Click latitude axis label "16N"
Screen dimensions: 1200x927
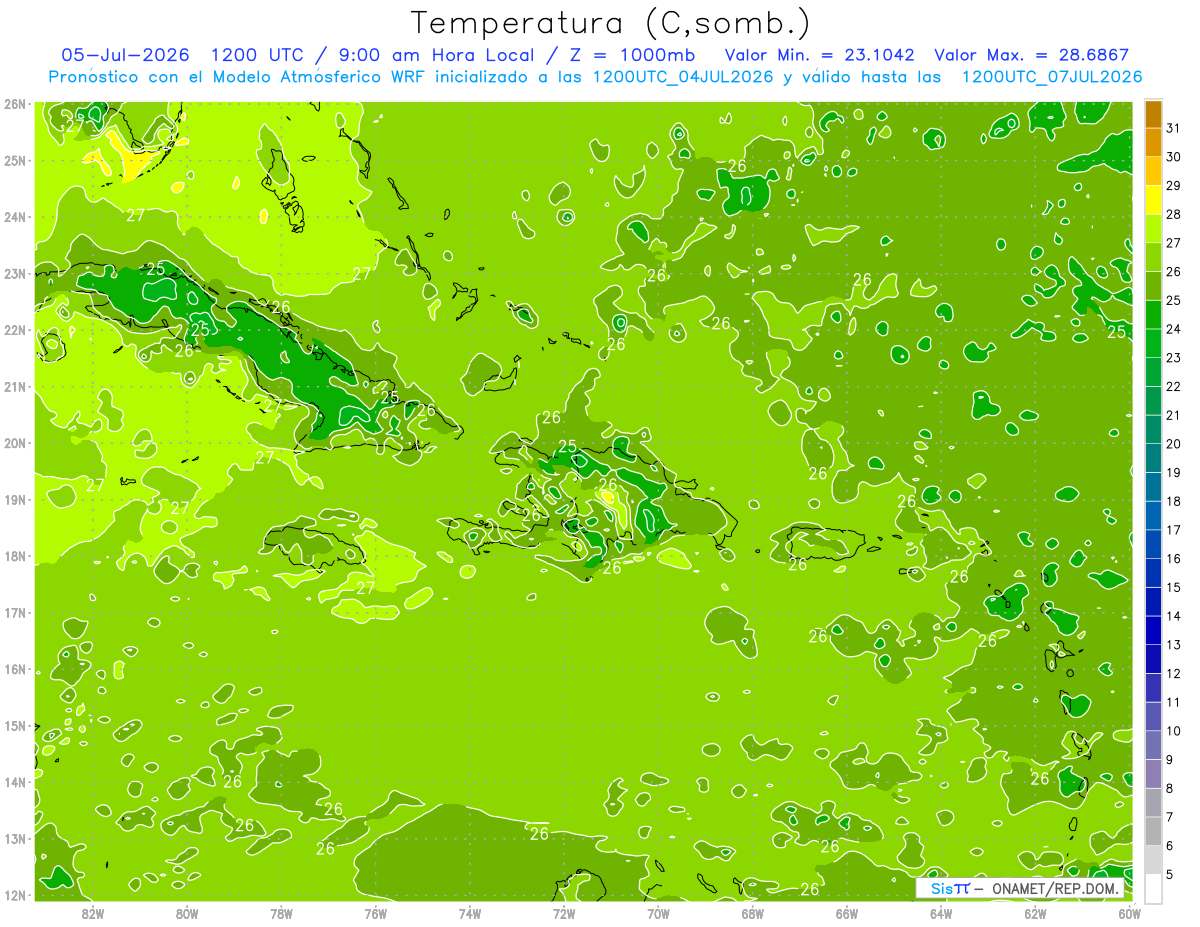pos(15,669)
